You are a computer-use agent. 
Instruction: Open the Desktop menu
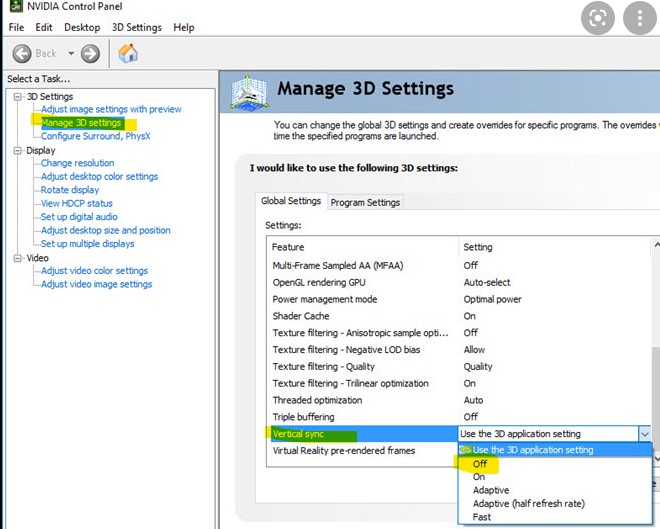point(82,27)
